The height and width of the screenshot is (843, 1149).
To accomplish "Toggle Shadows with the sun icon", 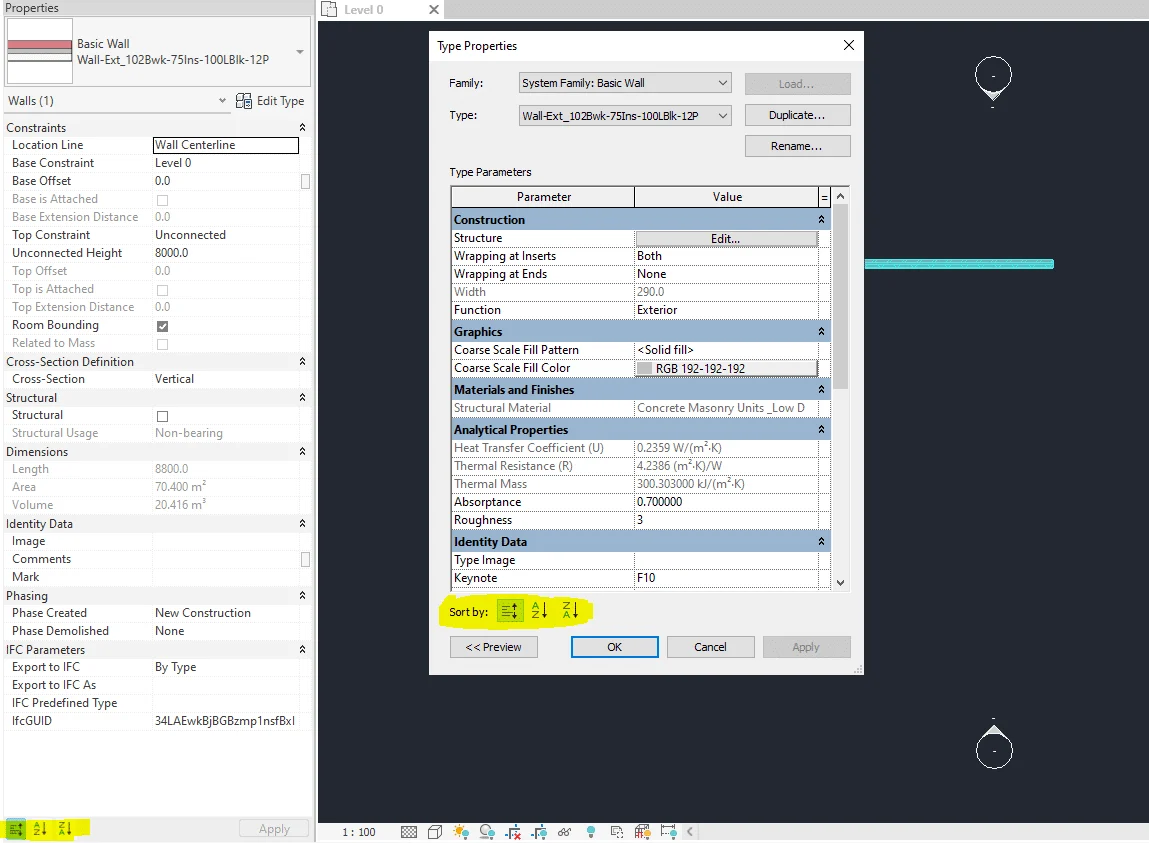I will coord(462,831).
